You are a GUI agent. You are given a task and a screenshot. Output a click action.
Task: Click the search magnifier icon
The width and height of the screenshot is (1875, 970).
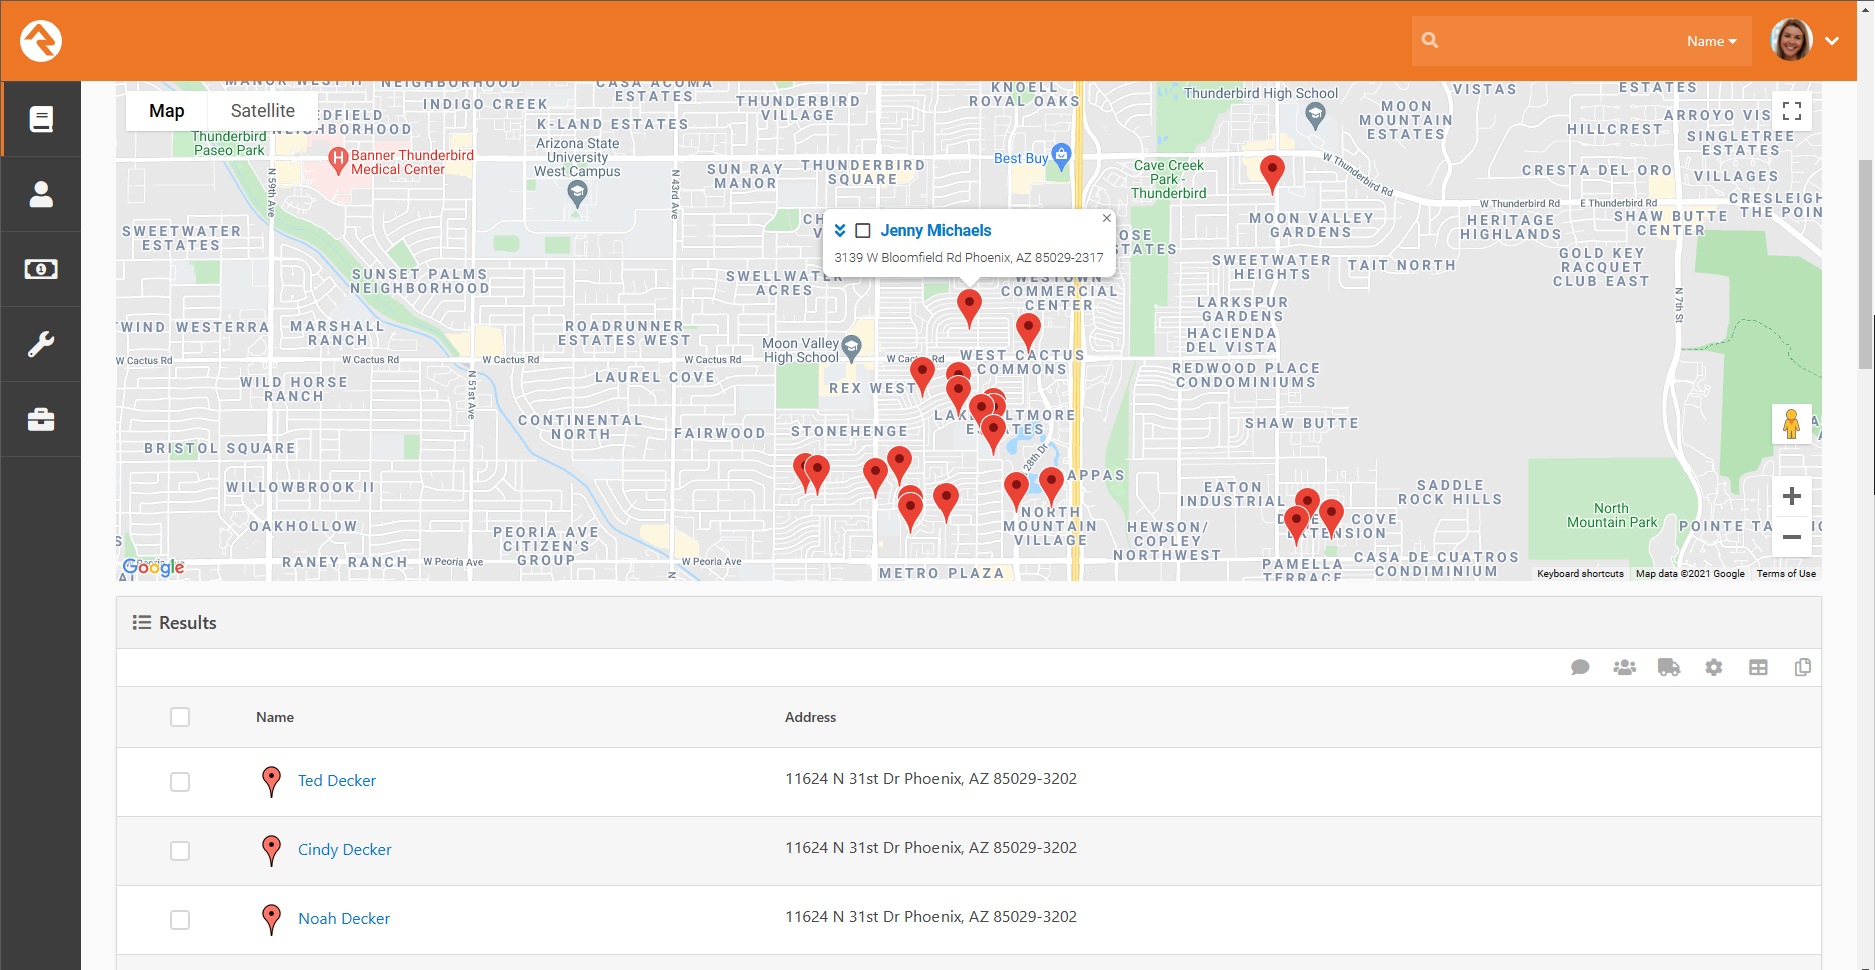[1430, 41]
